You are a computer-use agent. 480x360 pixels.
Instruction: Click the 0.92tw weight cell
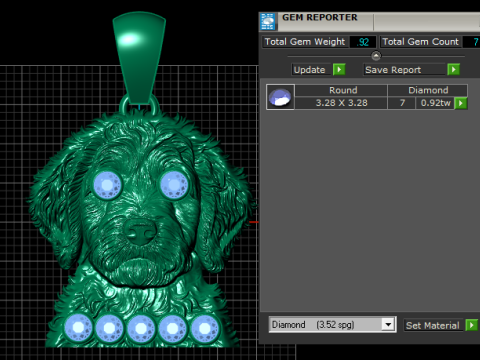tap(435, 103)
